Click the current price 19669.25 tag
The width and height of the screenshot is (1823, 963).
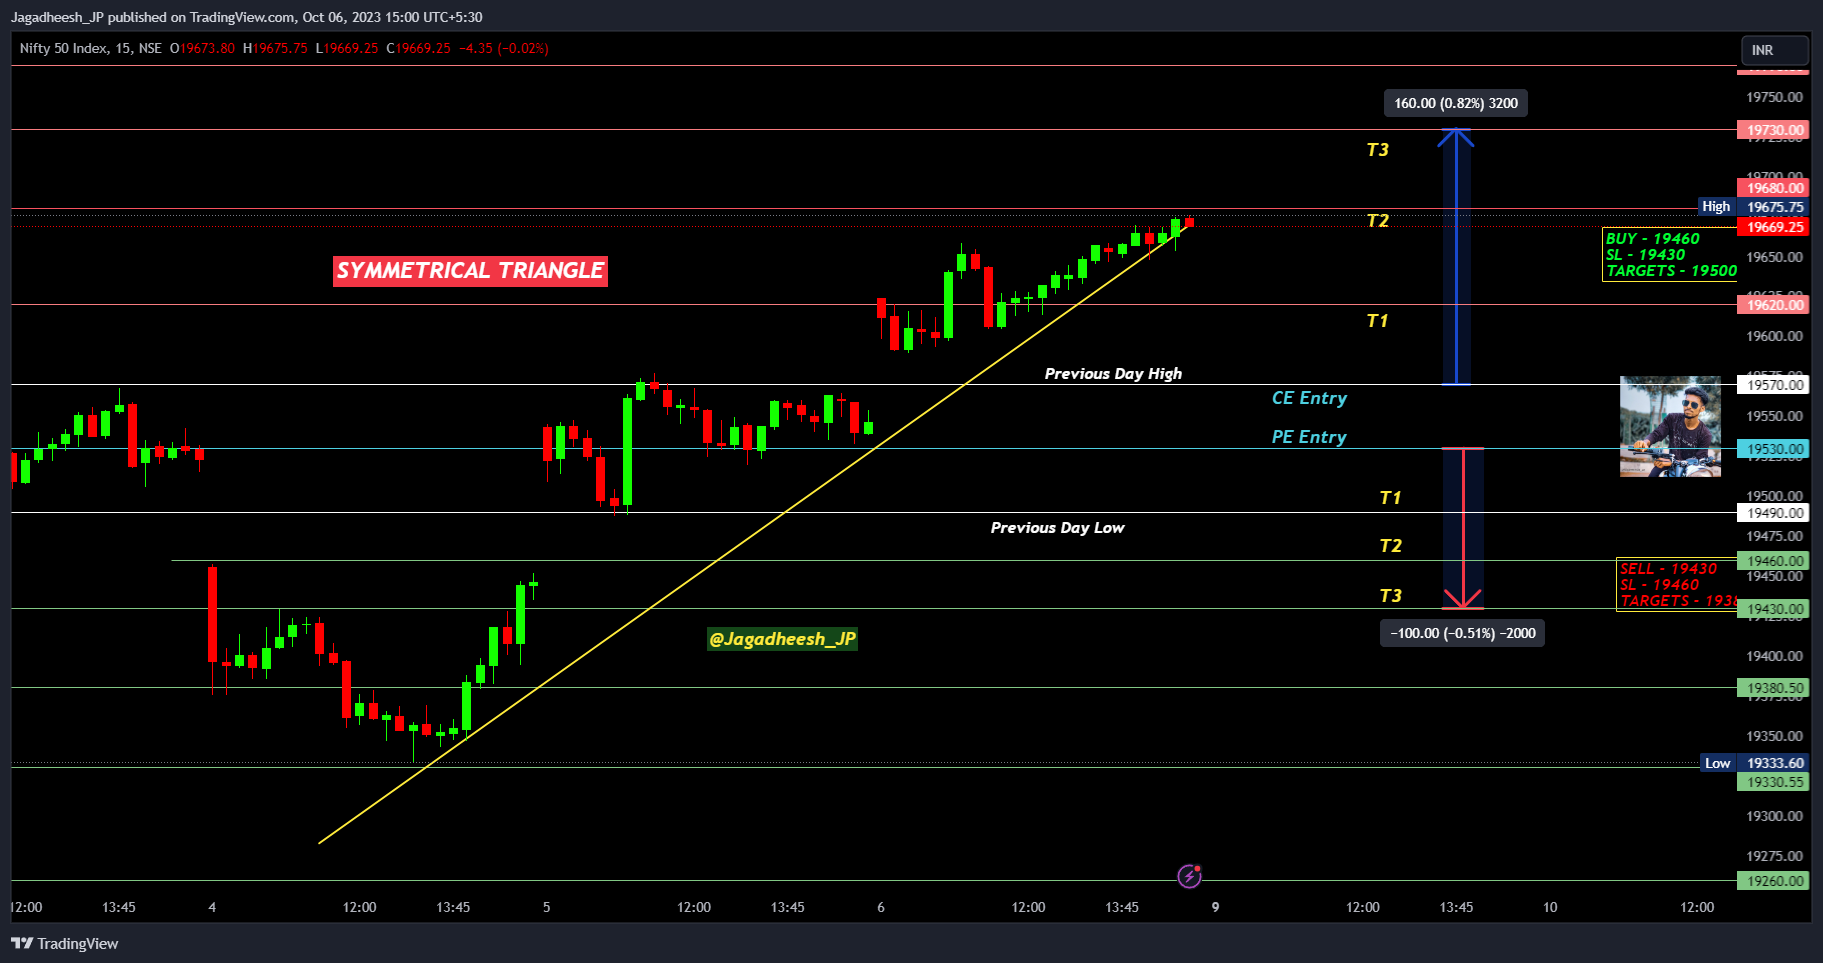pyautogui.click(x=1773, y=227)
